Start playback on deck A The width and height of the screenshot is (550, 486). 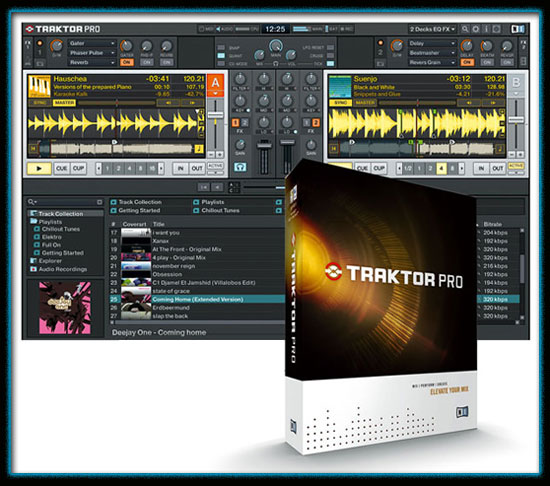point(39,168)
